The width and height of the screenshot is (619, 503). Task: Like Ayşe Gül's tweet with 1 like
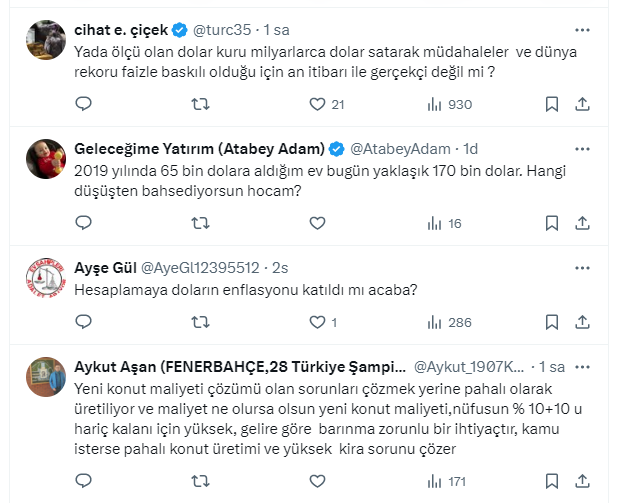318,322
